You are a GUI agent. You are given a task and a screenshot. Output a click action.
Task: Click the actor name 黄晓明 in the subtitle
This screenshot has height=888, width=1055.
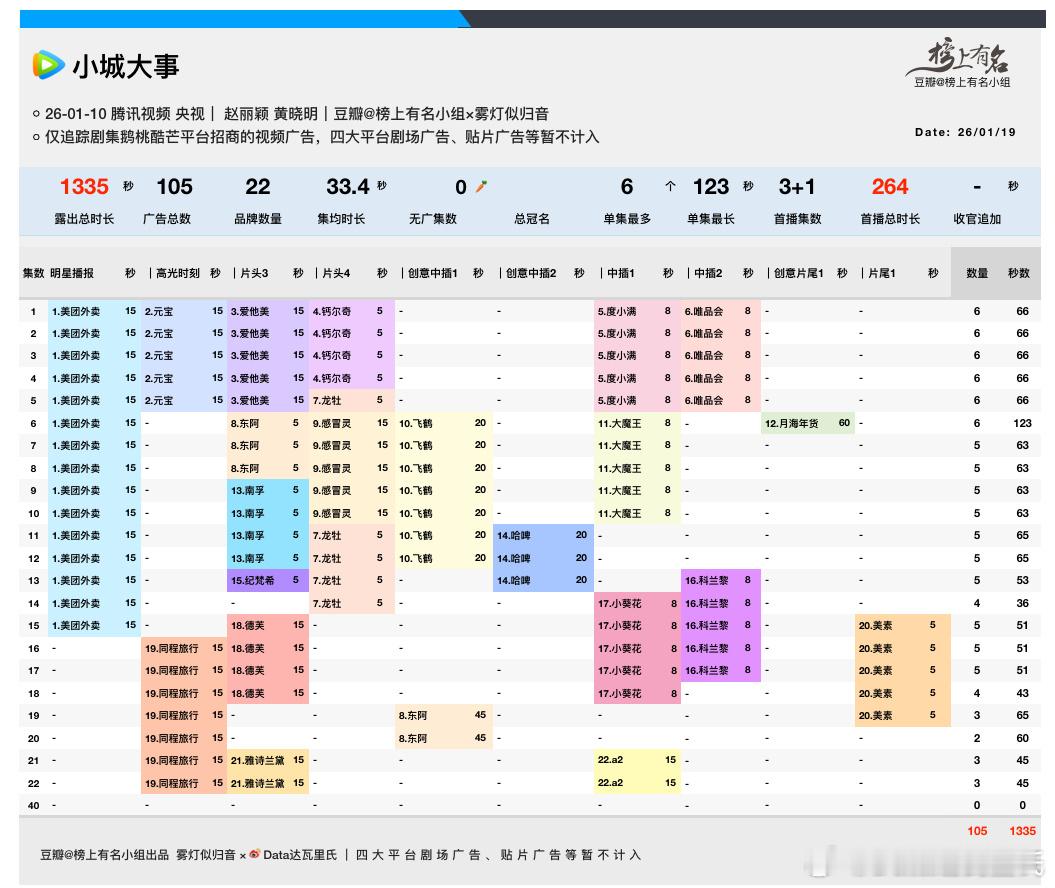pyautogui.click(x=294, y=114)
